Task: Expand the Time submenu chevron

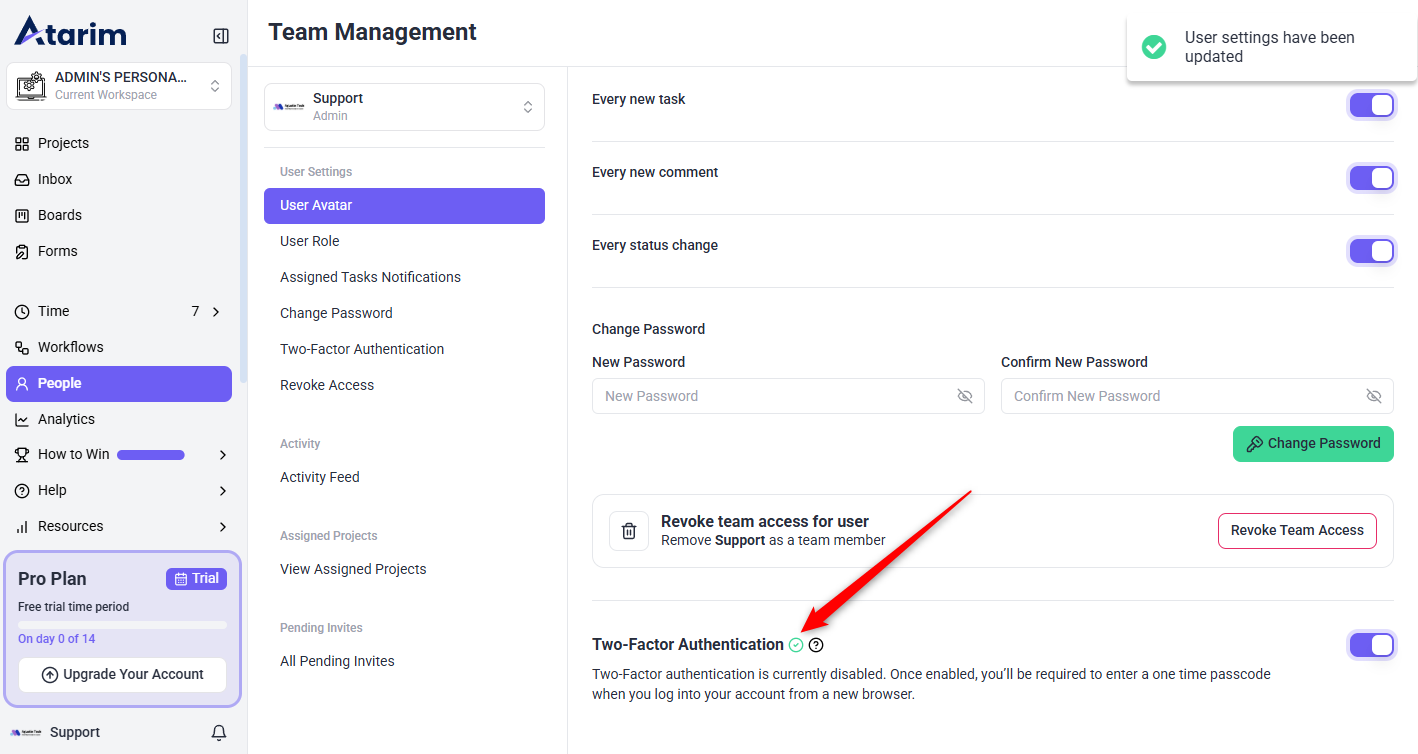Action: tap(216, 312)
